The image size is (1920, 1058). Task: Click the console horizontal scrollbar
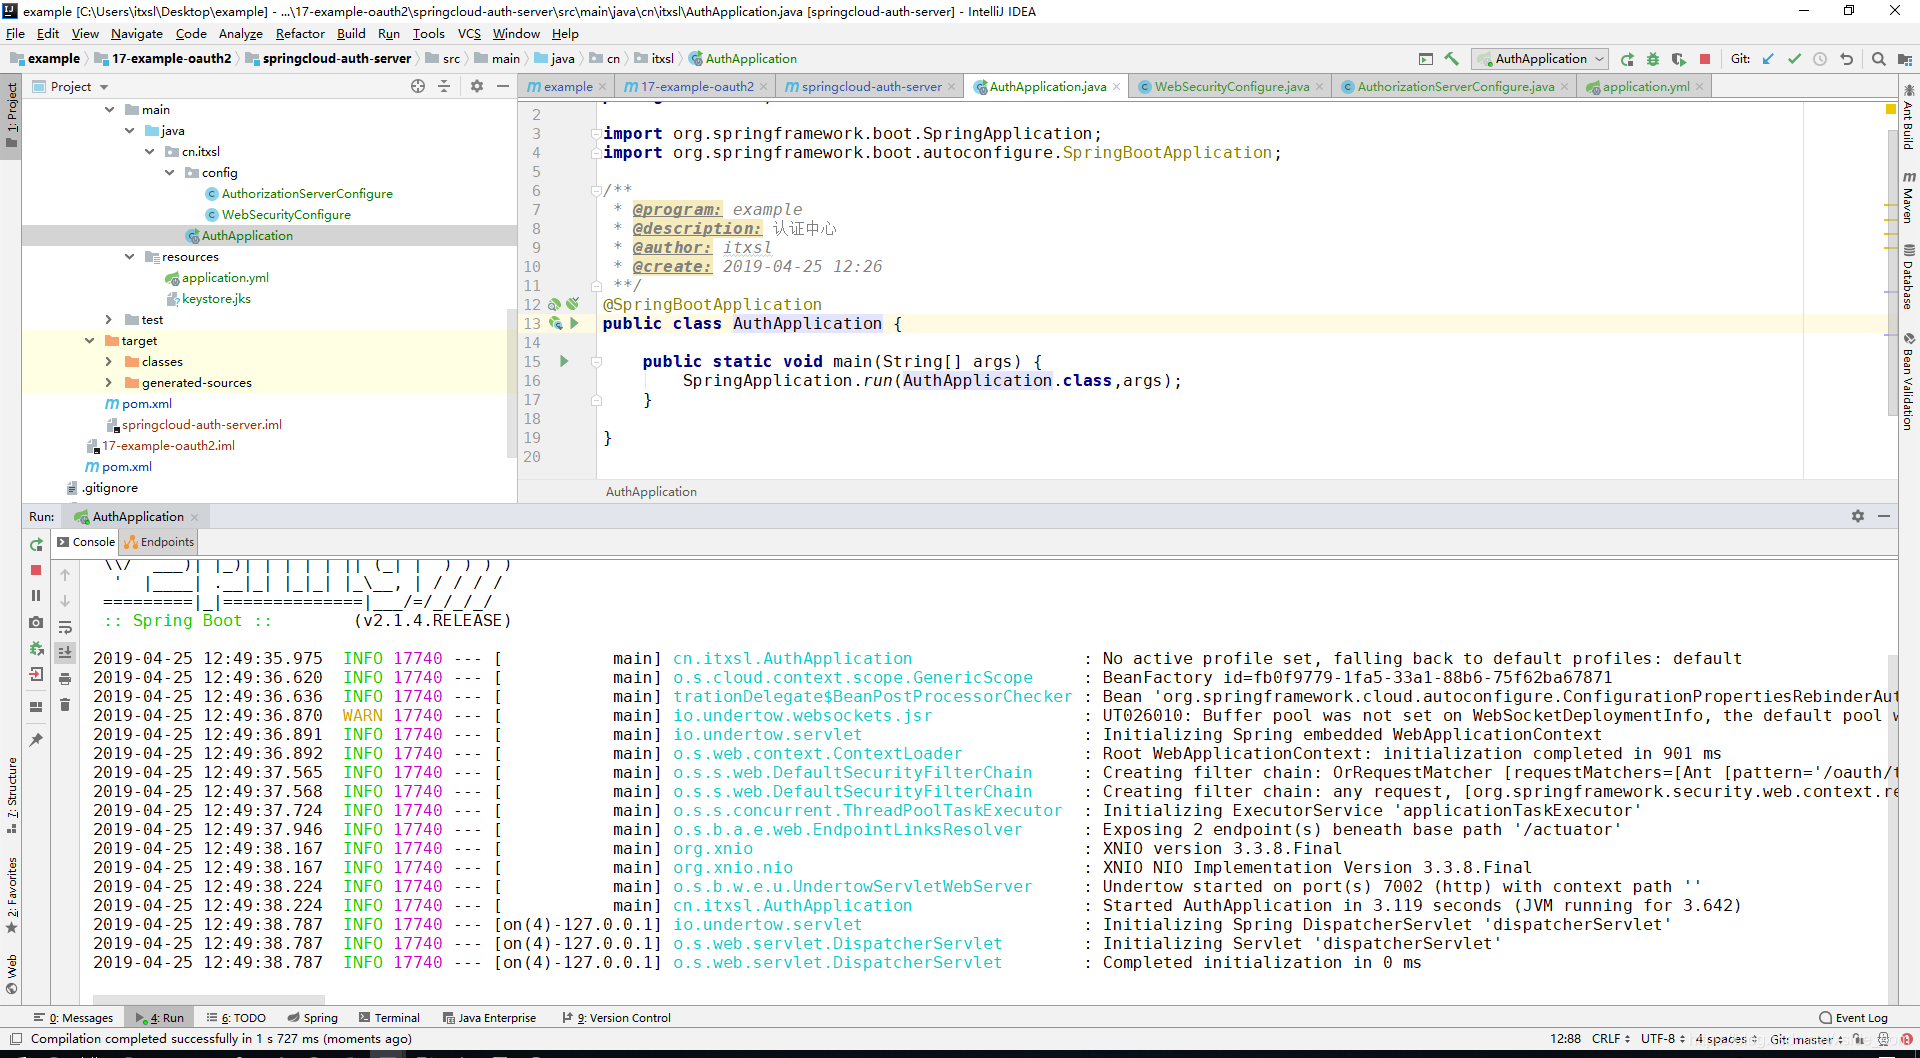[x=208, y=999]
